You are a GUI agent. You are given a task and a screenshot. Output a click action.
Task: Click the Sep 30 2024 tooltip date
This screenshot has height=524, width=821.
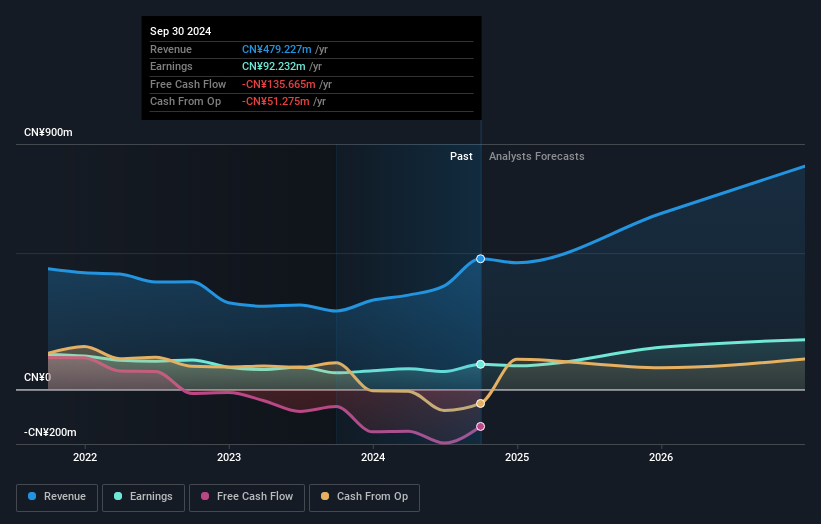tap(181, 31)
